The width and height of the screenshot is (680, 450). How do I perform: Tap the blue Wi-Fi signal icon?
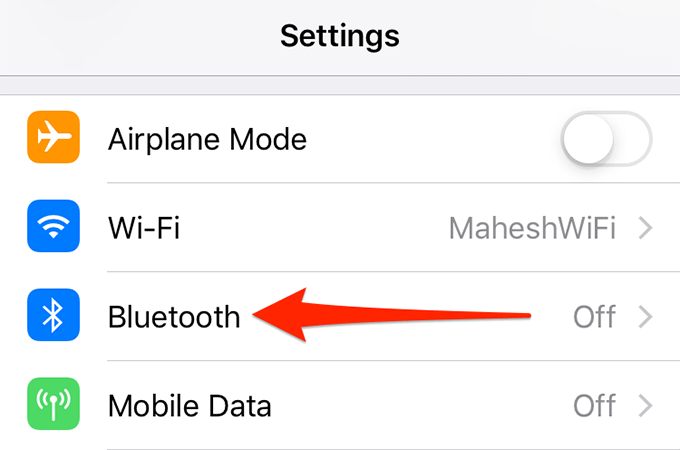tap(53, 226)
